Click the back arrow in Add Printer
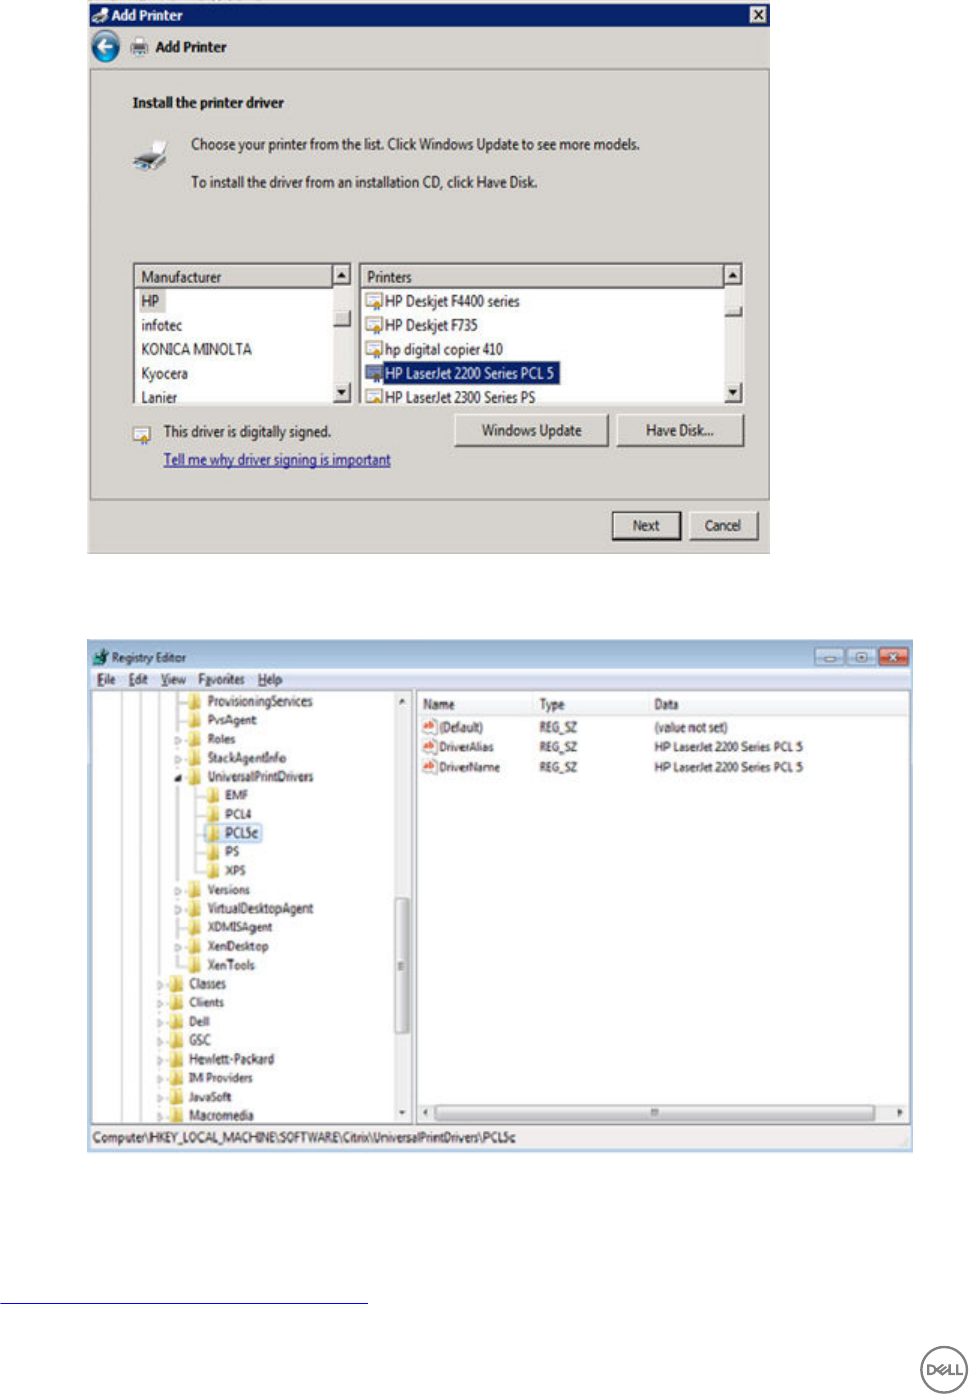The width and height of the screenshot is (969, 1394). pos(105,47)
